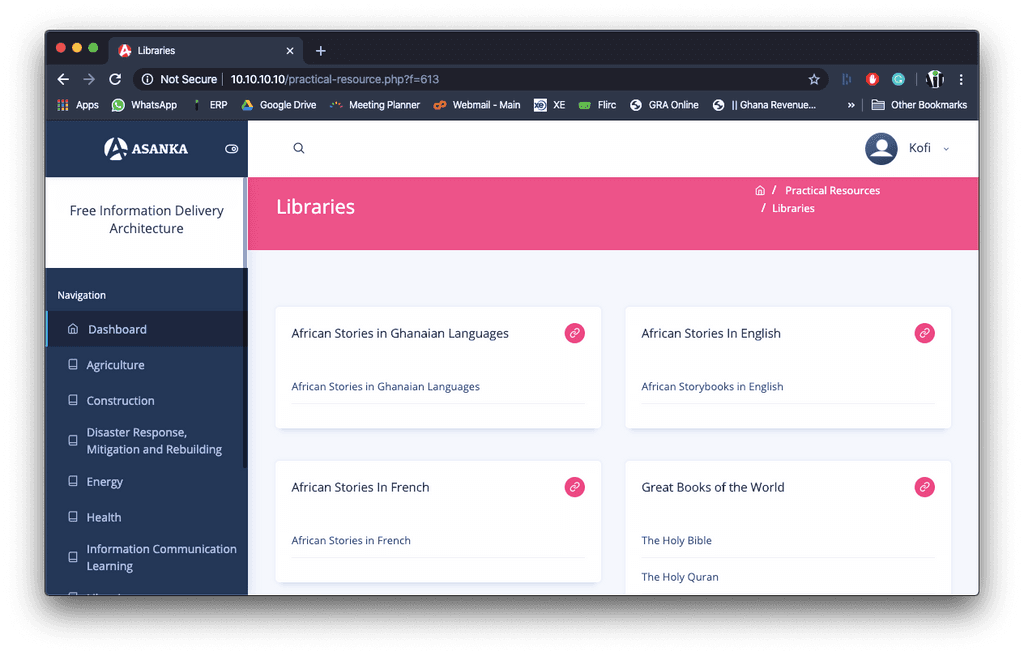Expand hidden bookmarks chevron
The height and width of the screenshot is (655, 1024).
(x=851, y=104)
